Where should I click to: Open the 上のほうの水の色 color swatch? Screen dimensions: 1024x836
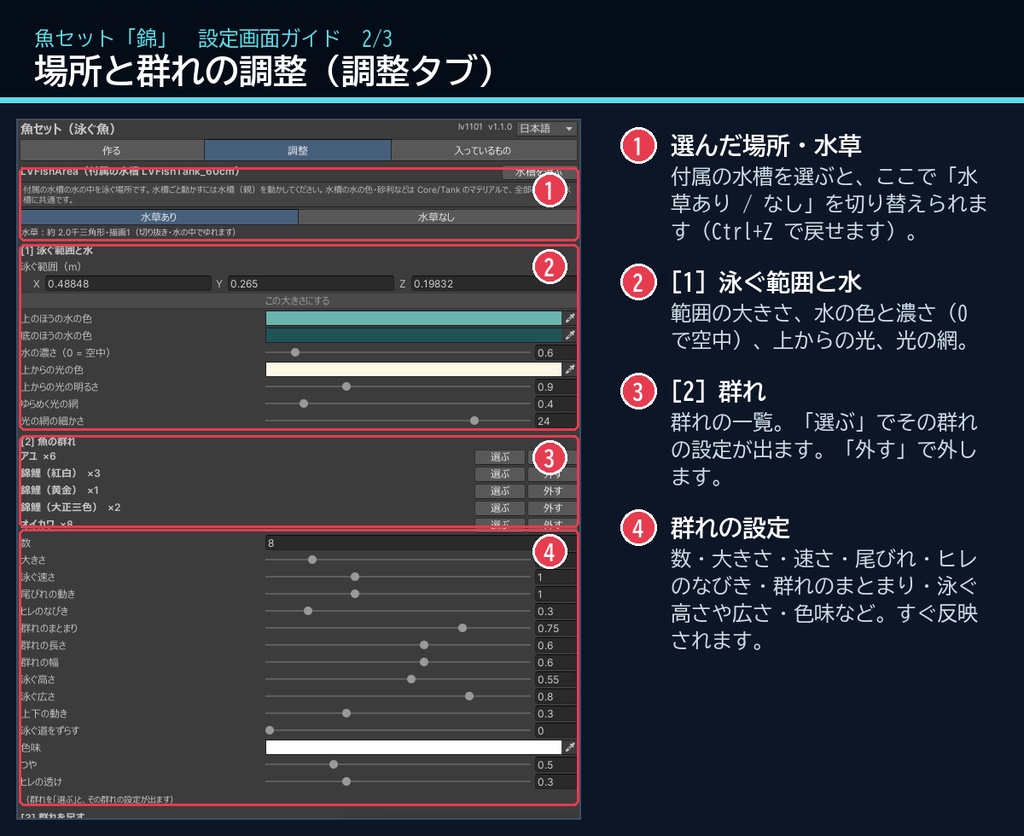coord(413,318)
